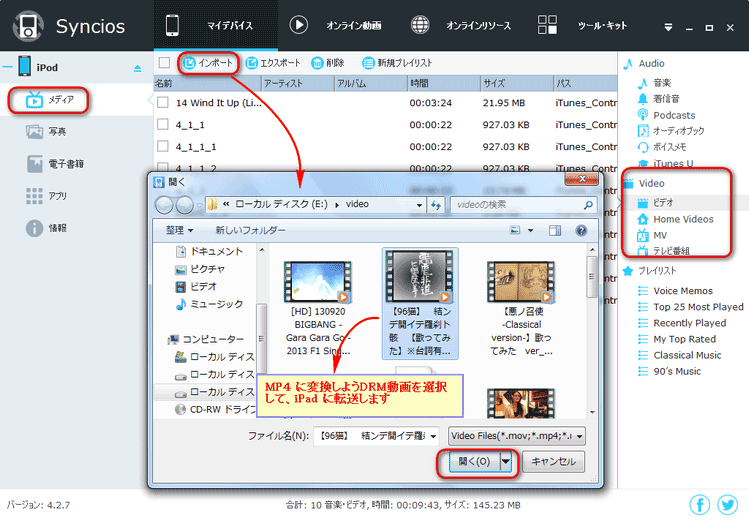Select MV category

pos(653,235)
